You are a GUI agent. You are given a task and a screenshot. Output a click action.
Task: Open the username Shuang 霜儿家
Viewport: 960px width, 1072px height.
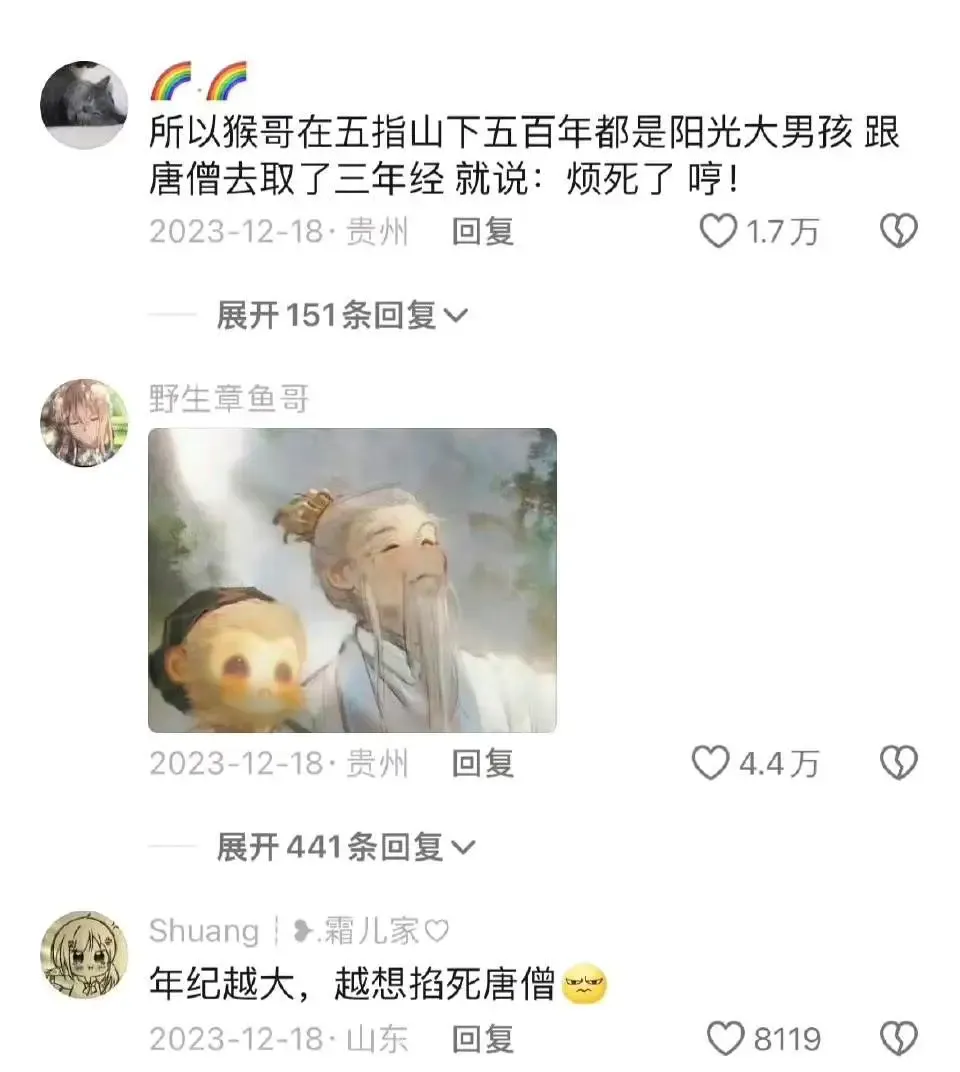pos(299,930)
